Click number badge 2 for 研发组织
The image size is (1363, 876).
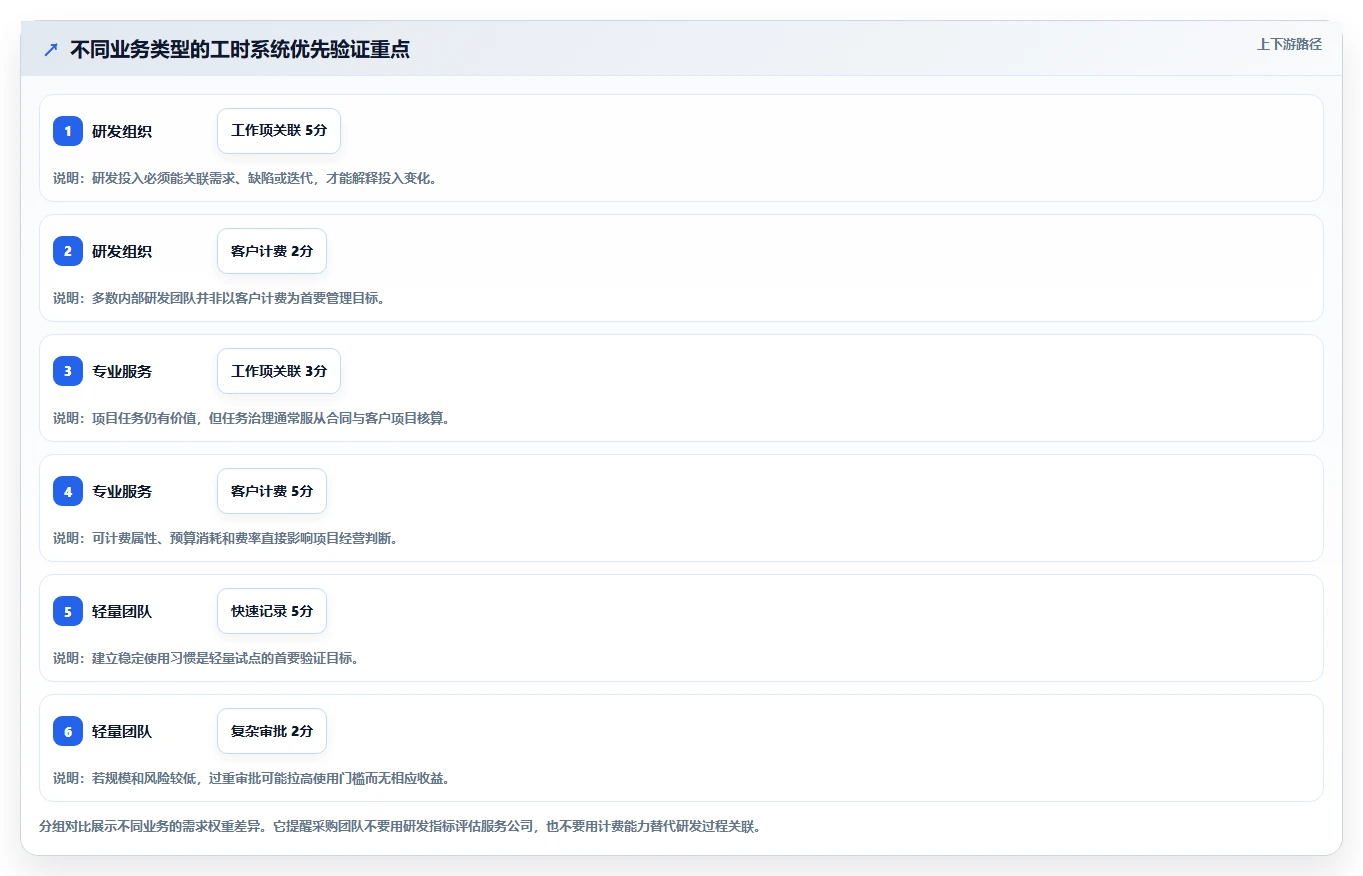(68, 251)
